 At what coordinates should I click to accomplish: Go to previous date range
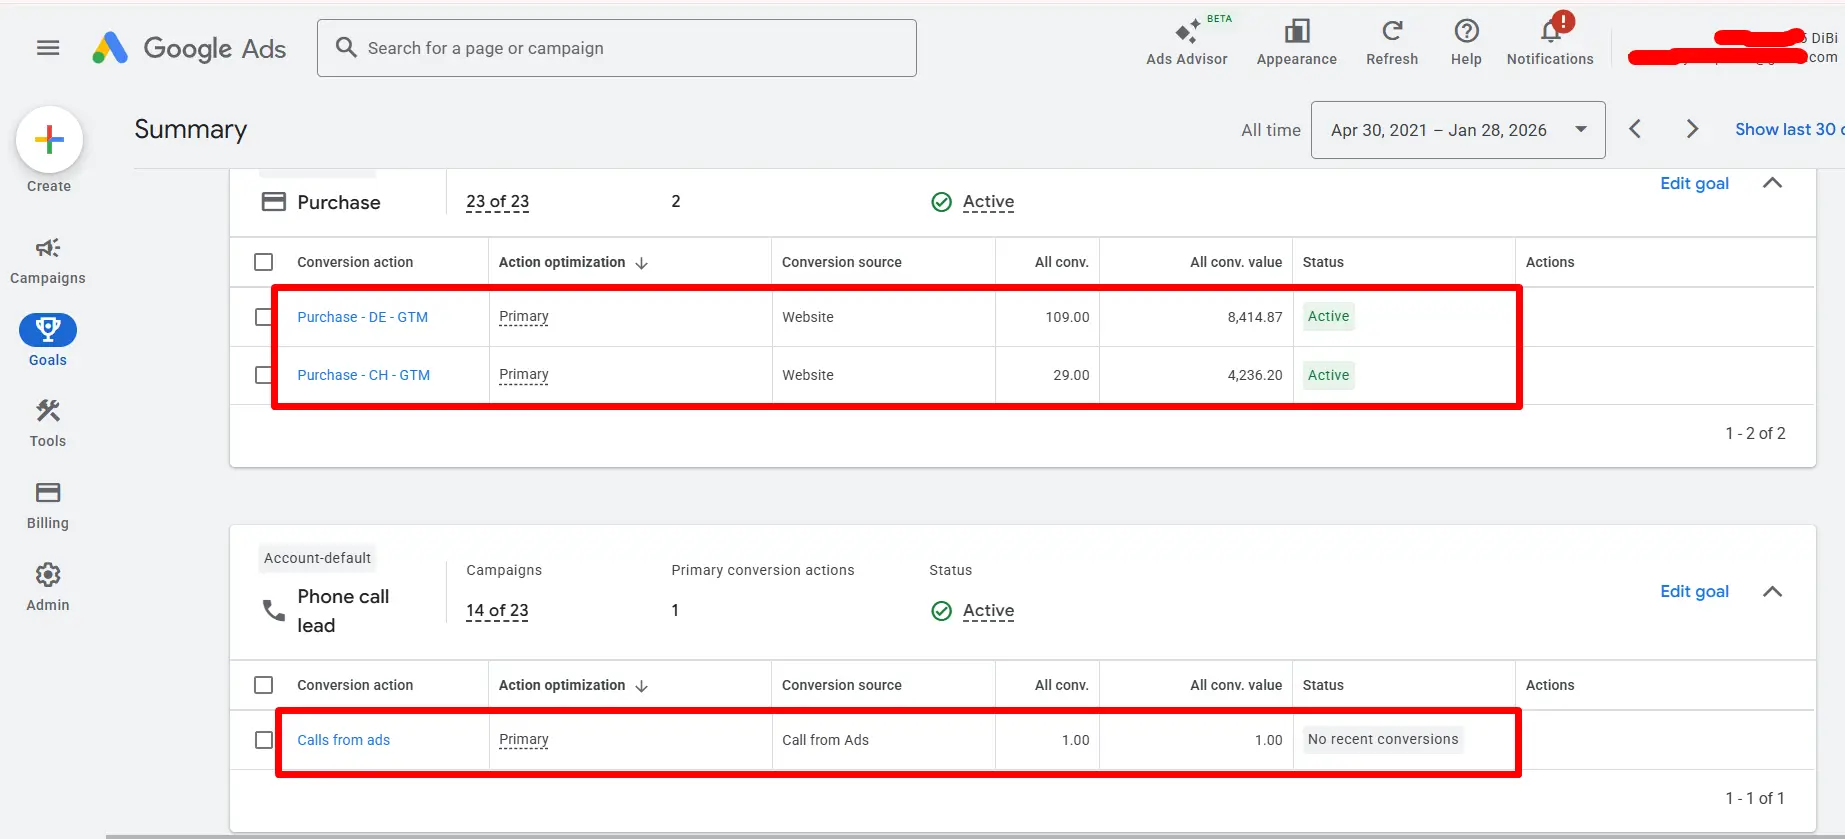point(1635,129)
